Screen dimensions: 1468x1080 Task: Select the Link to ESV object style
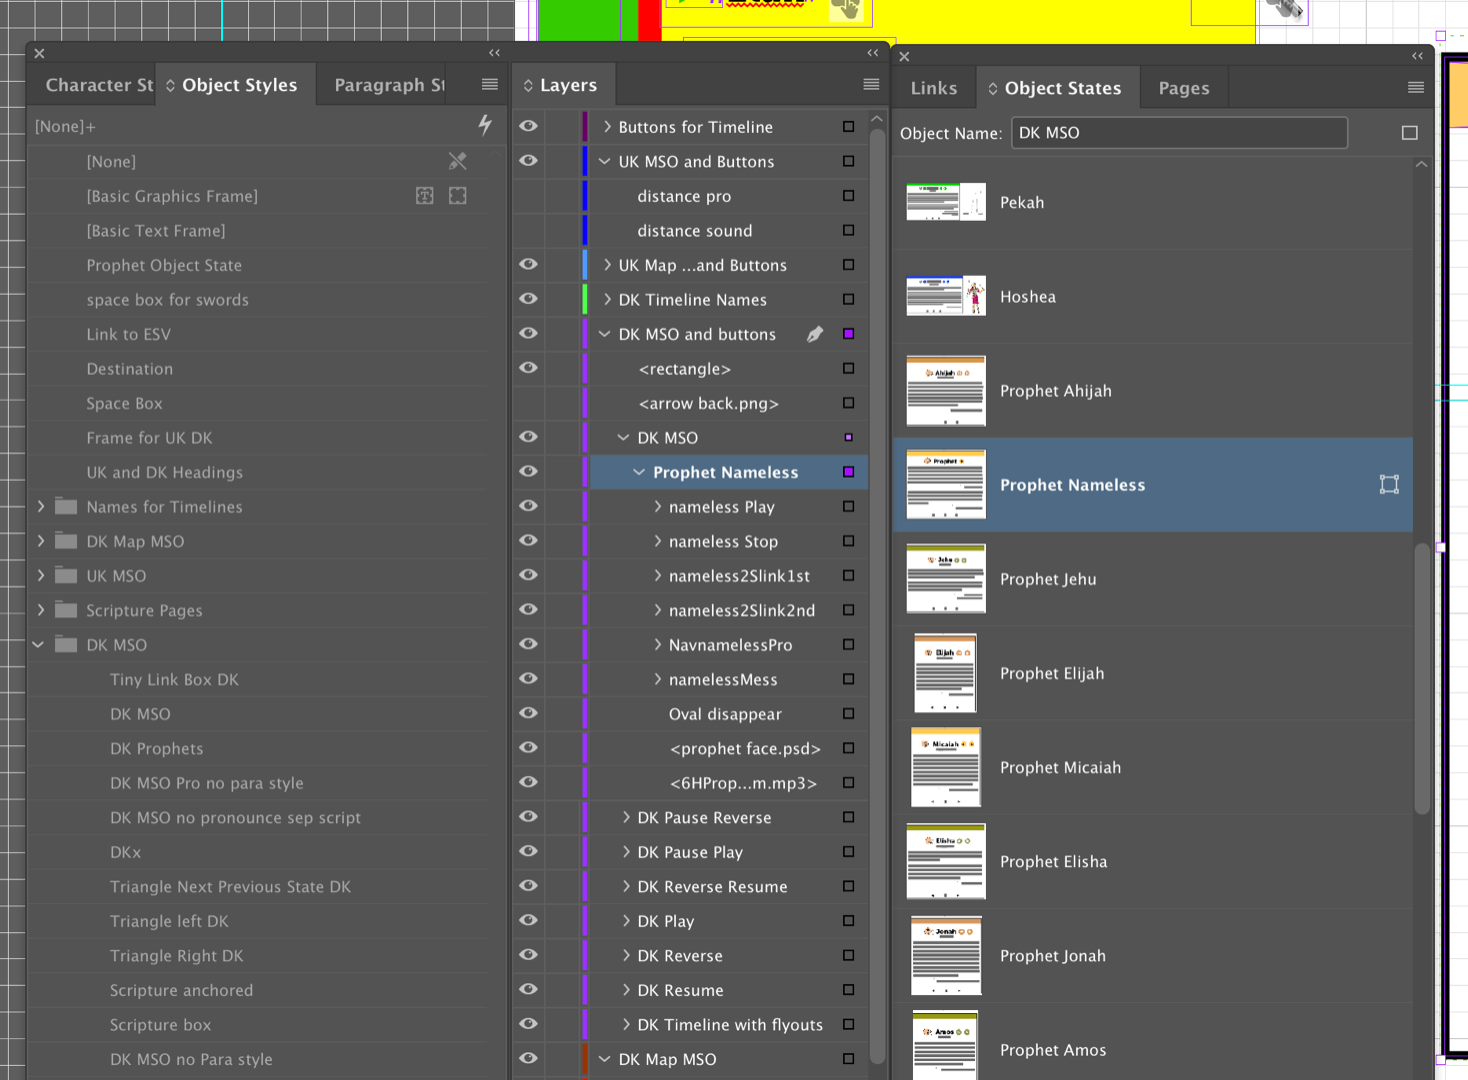tap(132, 334)
